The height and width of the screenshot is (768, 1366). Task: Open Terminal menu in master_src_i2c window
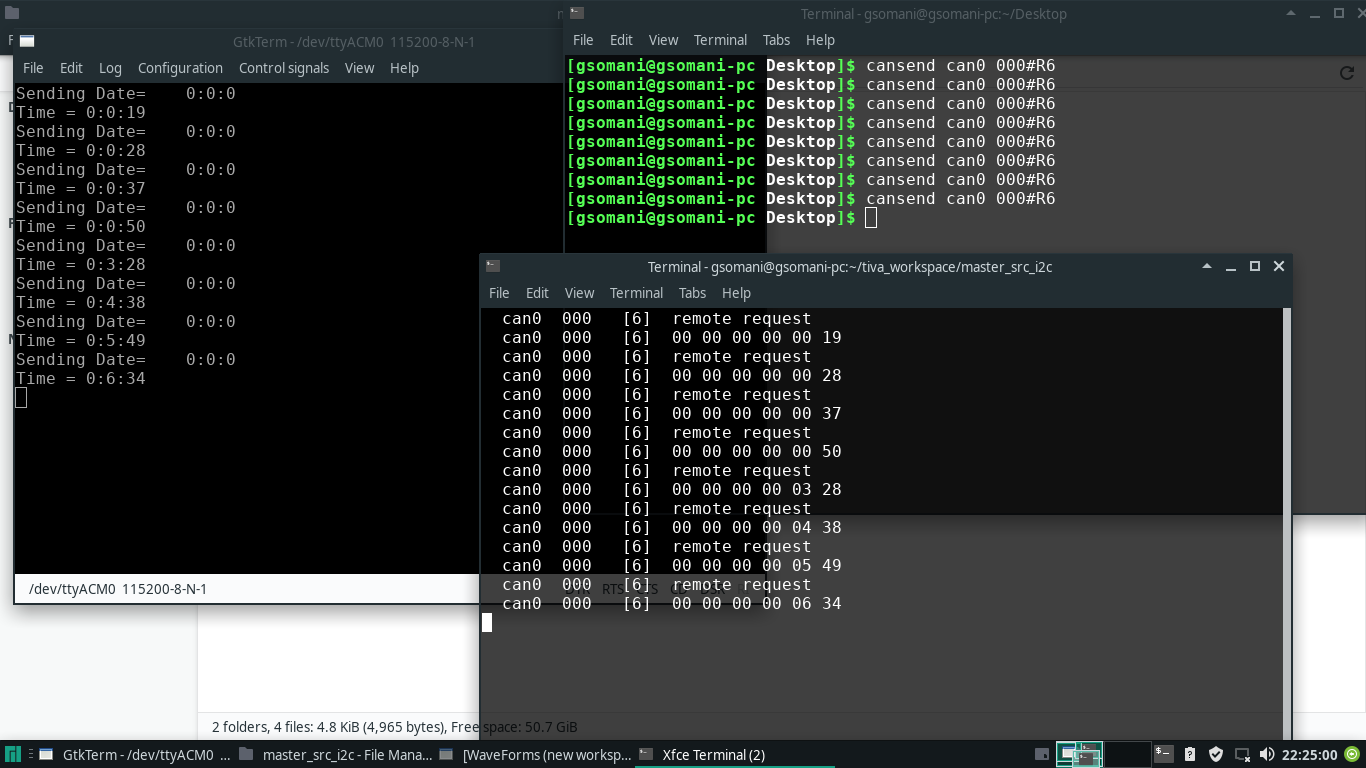pyautogui.click(x=636, y=293)
